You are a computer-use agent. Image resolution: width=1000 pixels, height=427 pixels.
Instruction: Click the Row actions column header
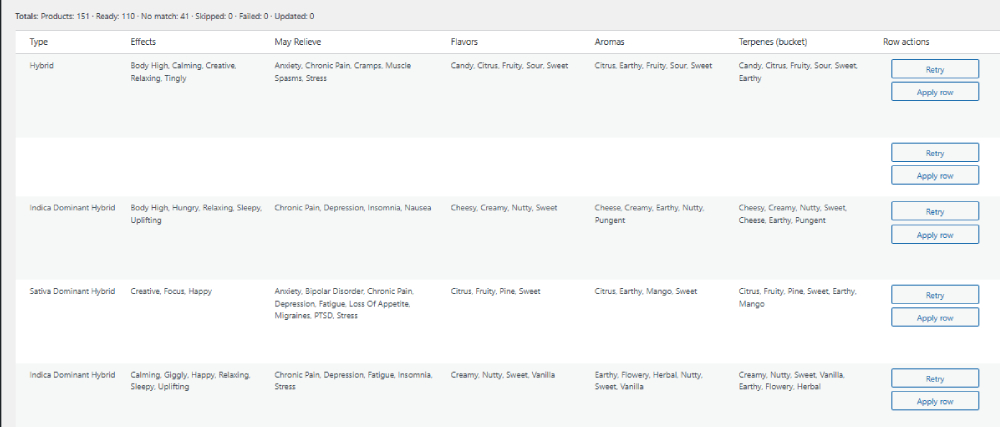906,42
